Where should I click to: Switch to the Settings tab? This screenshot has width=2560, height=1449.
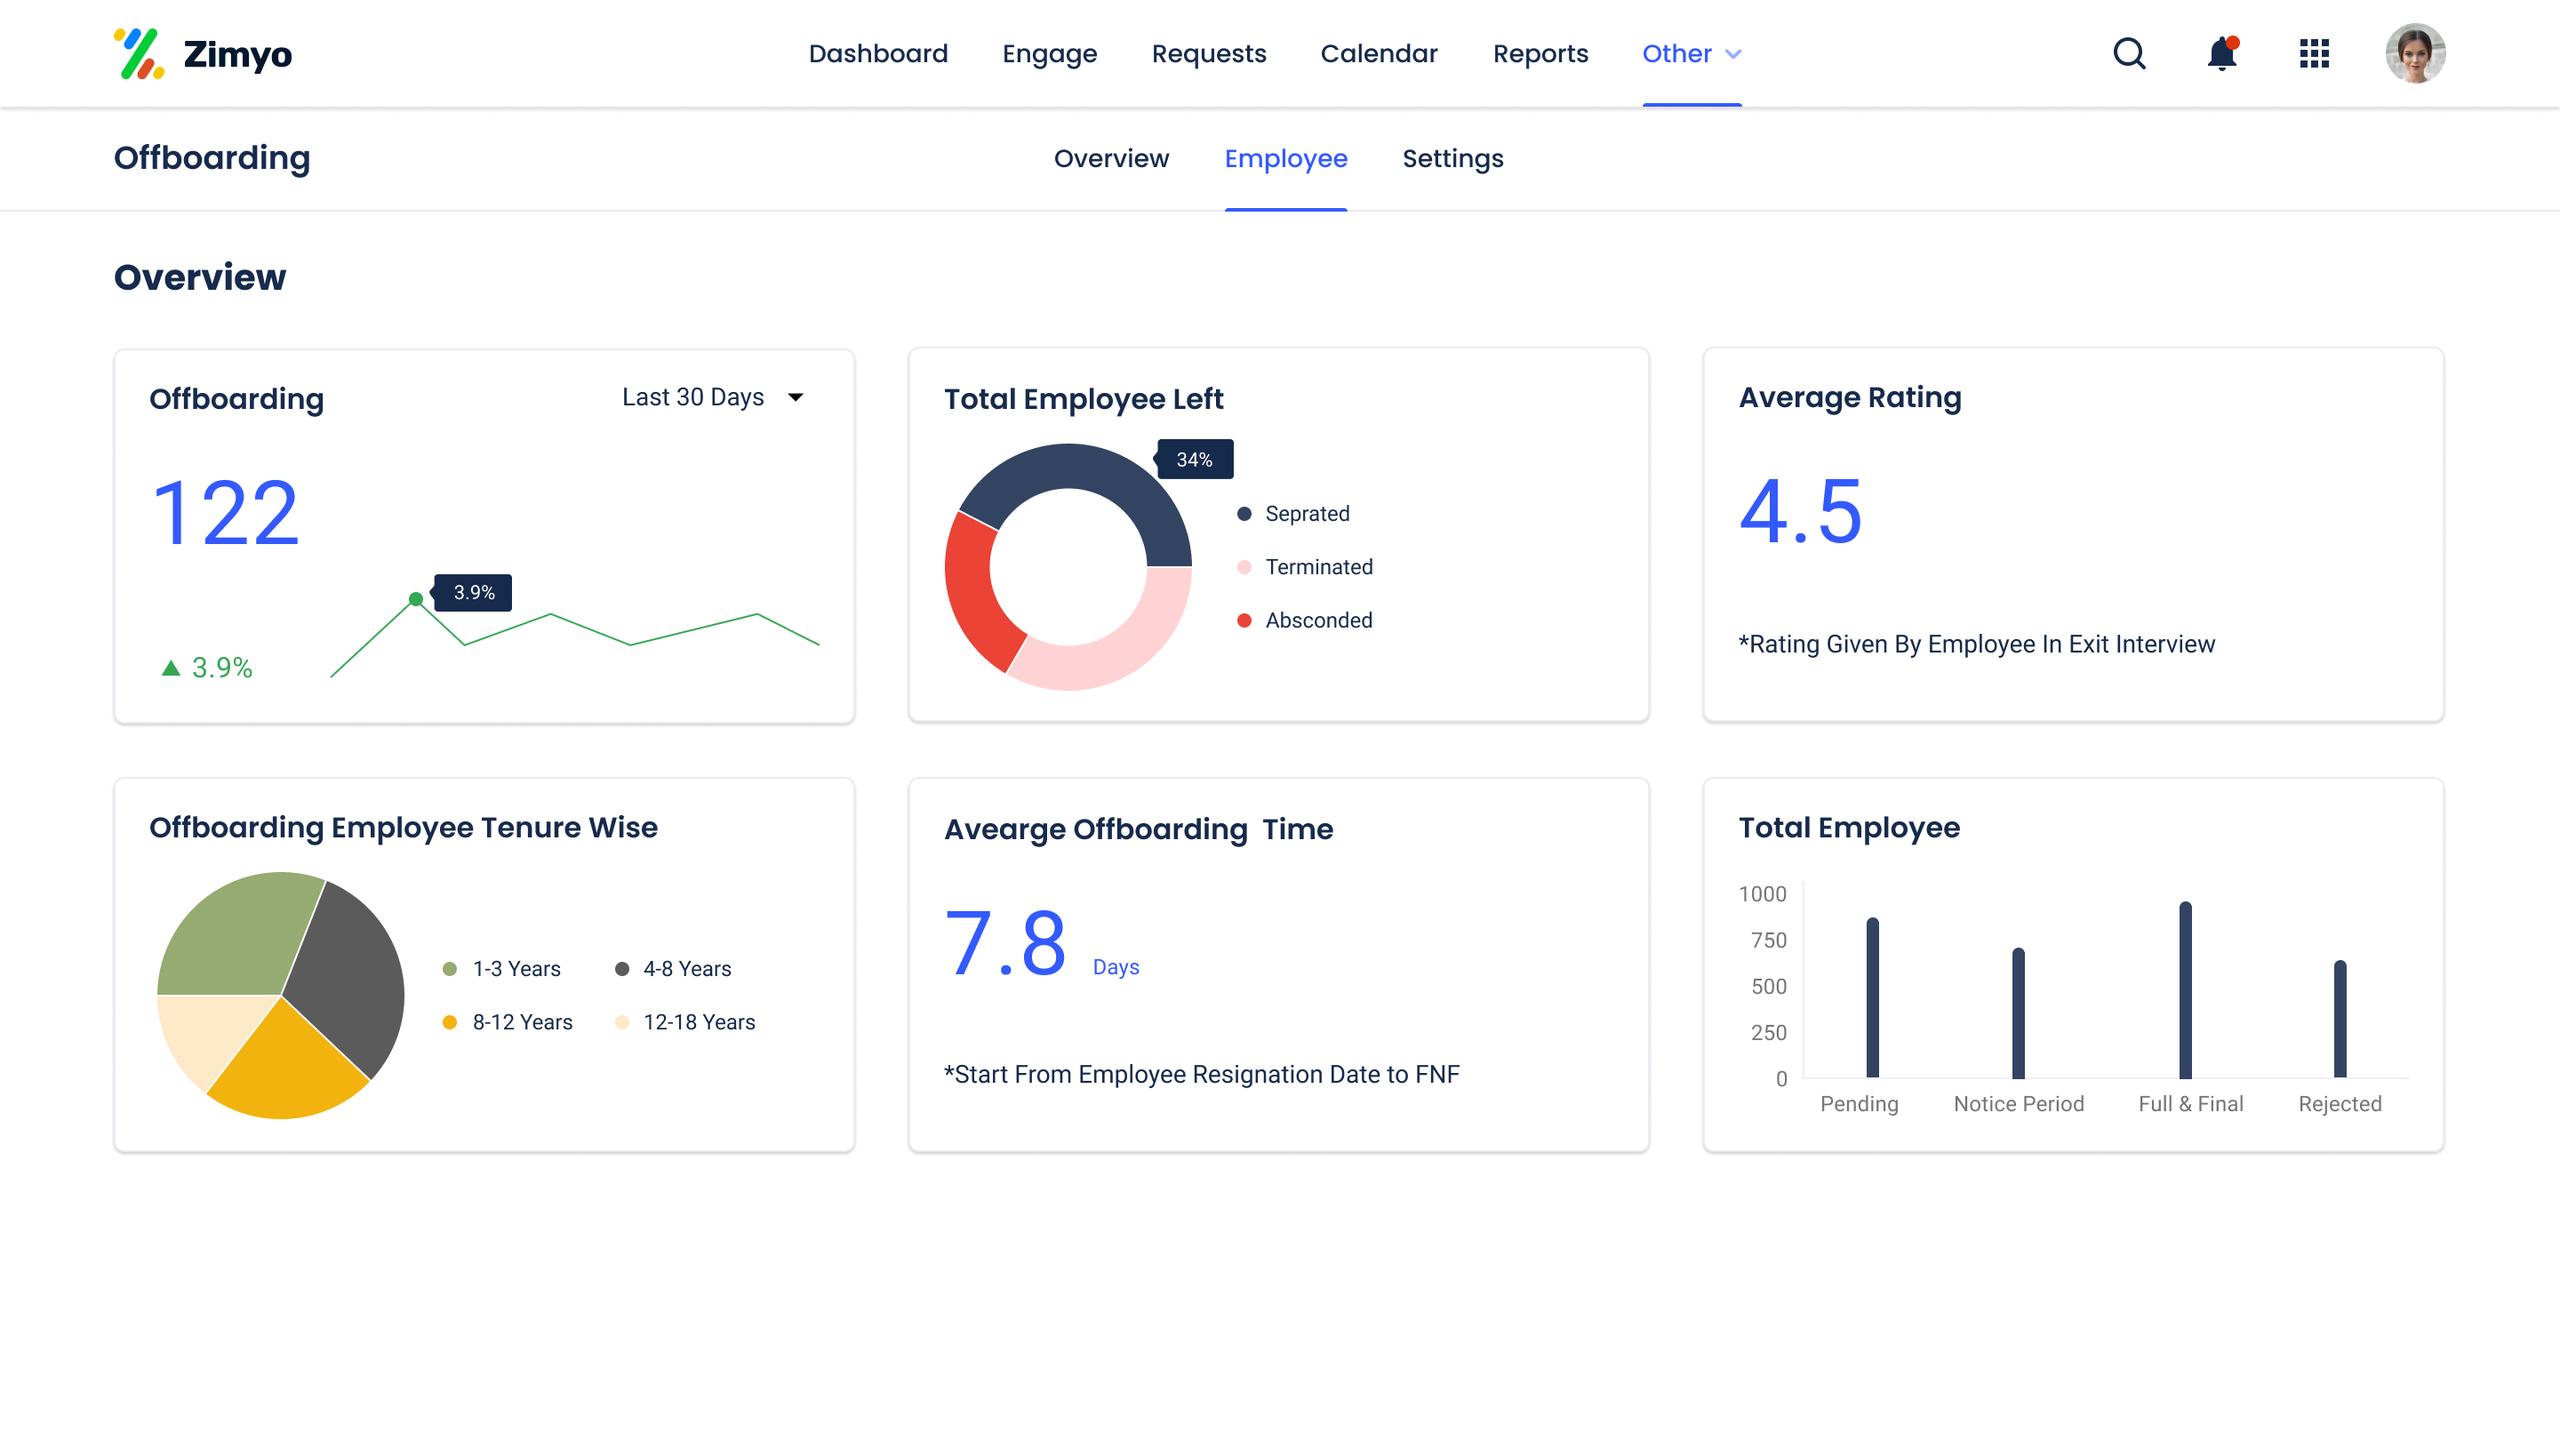[x=1452, y=159]
